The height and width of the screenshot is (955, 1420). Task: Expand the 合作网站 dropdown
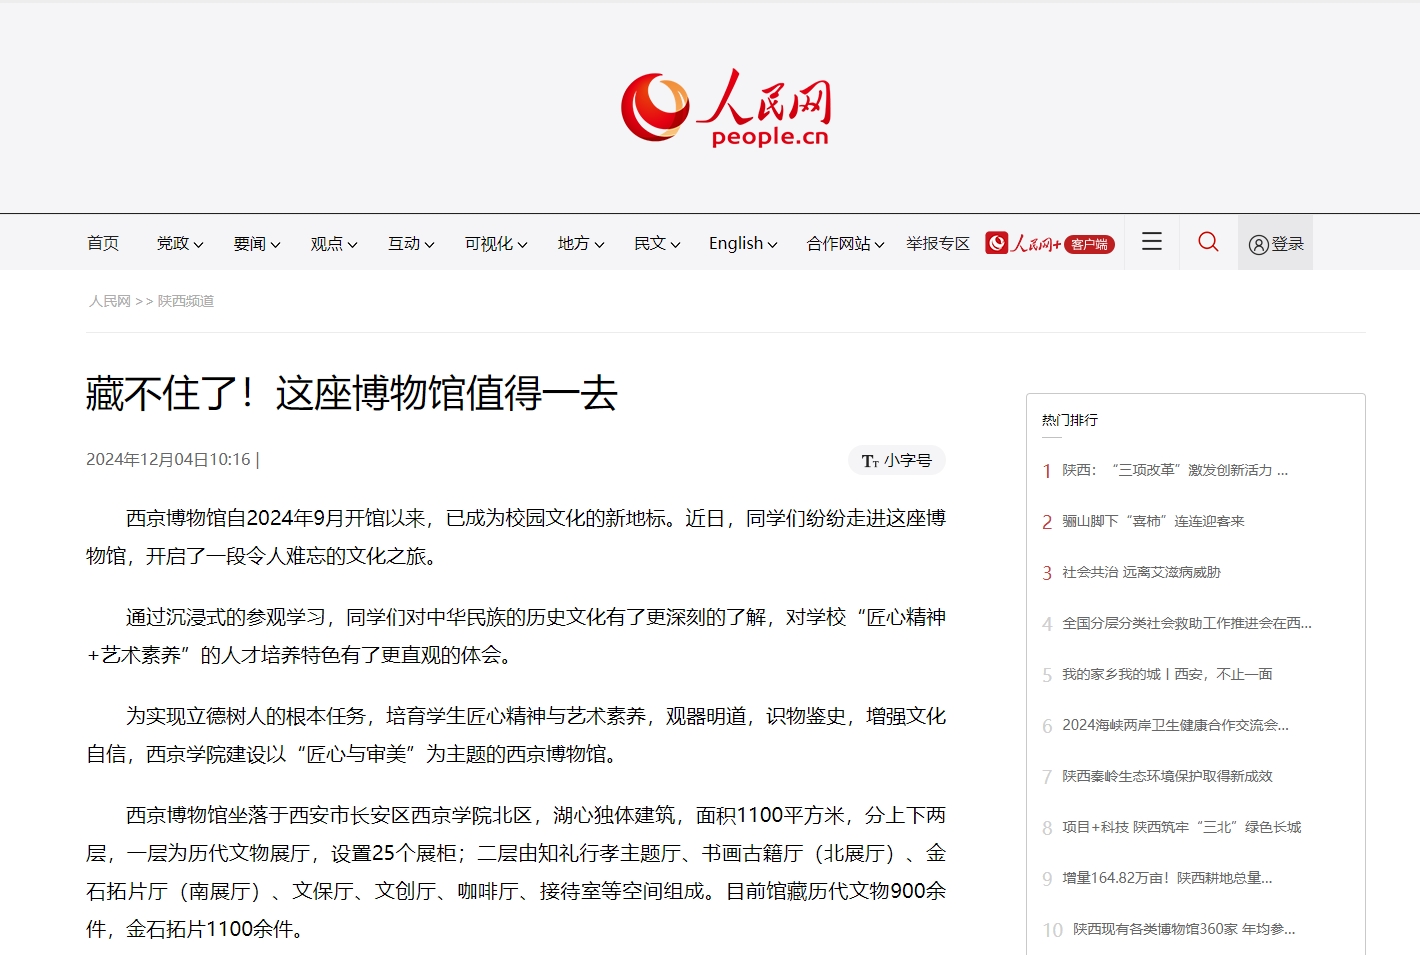click(x=845, y=243)
